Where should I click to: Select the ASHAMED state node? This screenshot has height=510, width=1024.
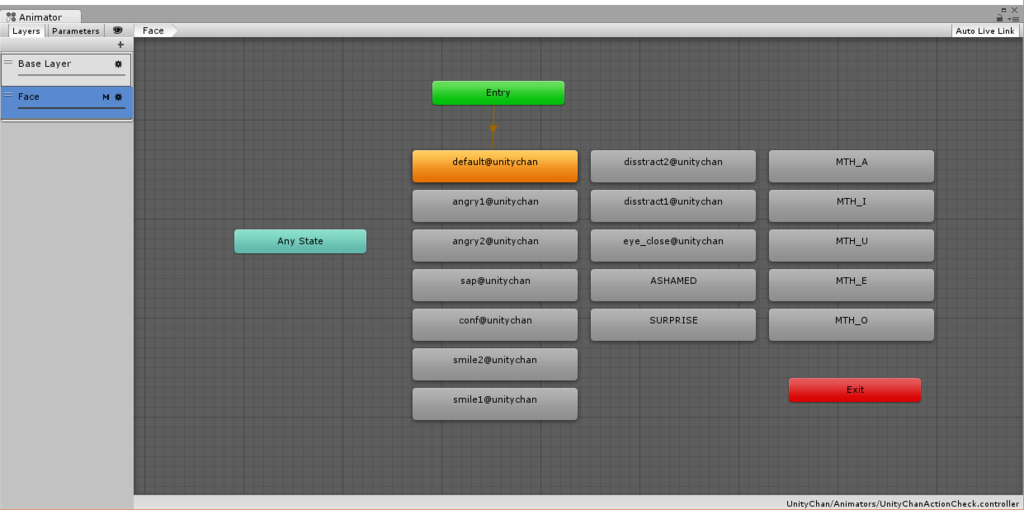pos(673,285)
